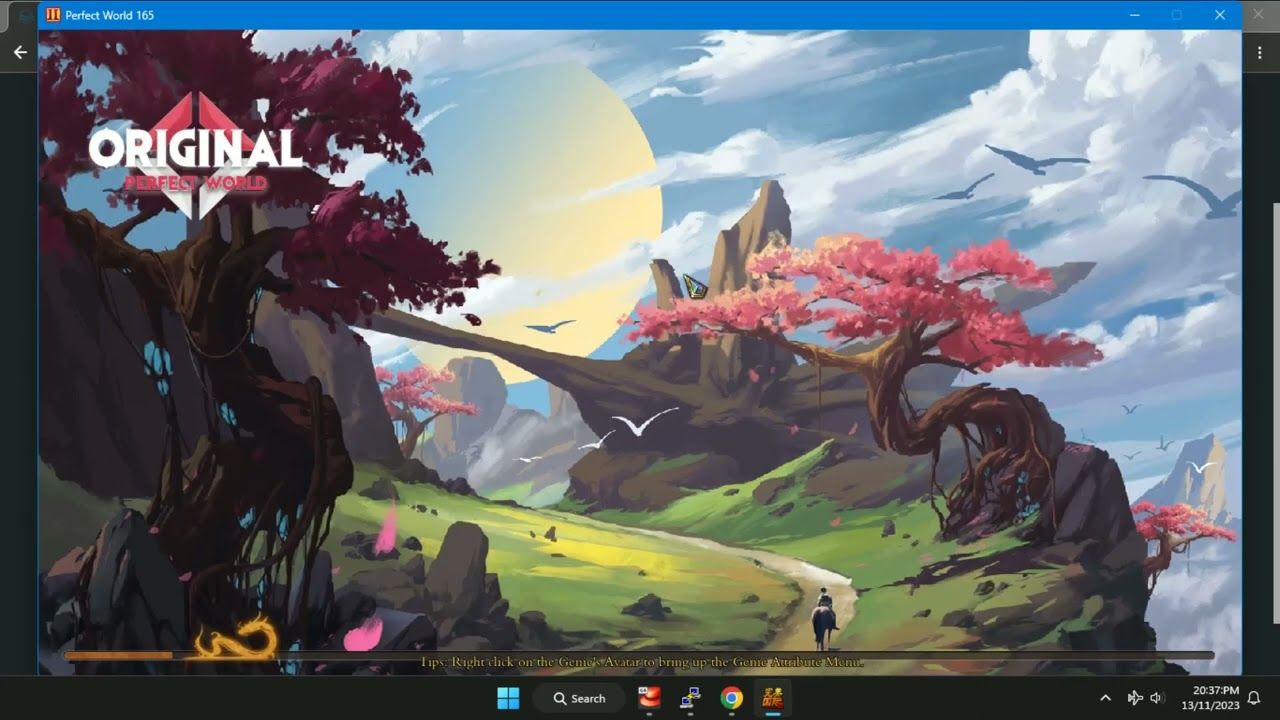Open the taskbar Search box

579,698
